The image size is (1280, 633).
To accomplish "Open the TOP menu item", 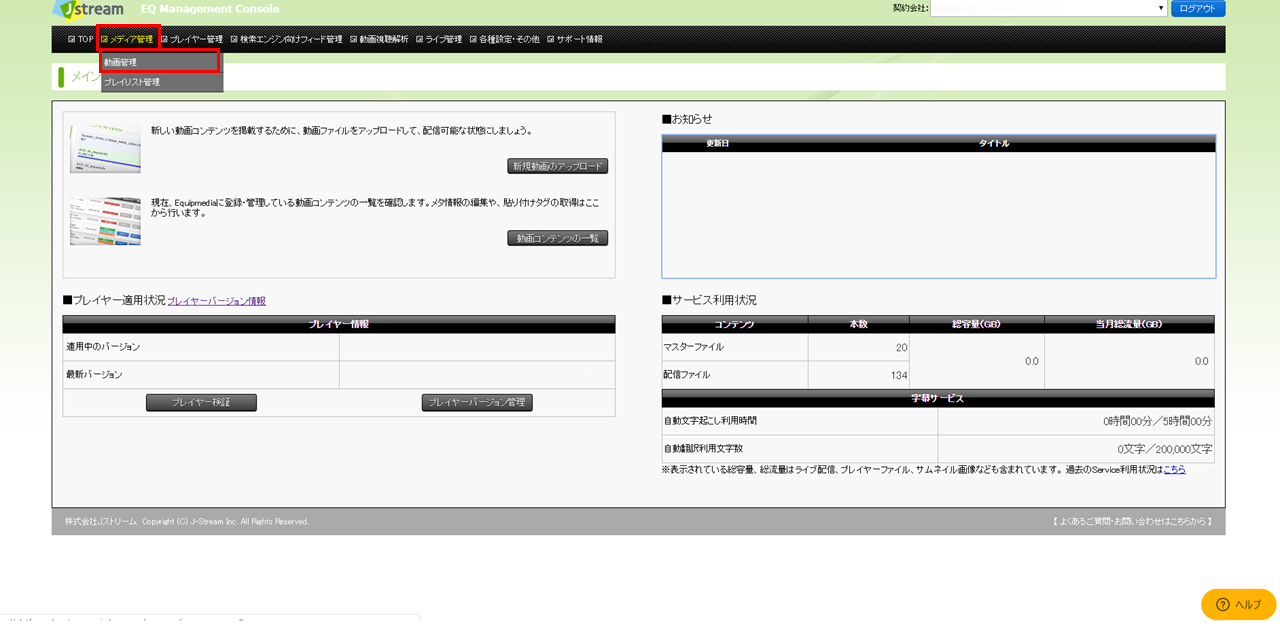I will (x=80, y=39).
